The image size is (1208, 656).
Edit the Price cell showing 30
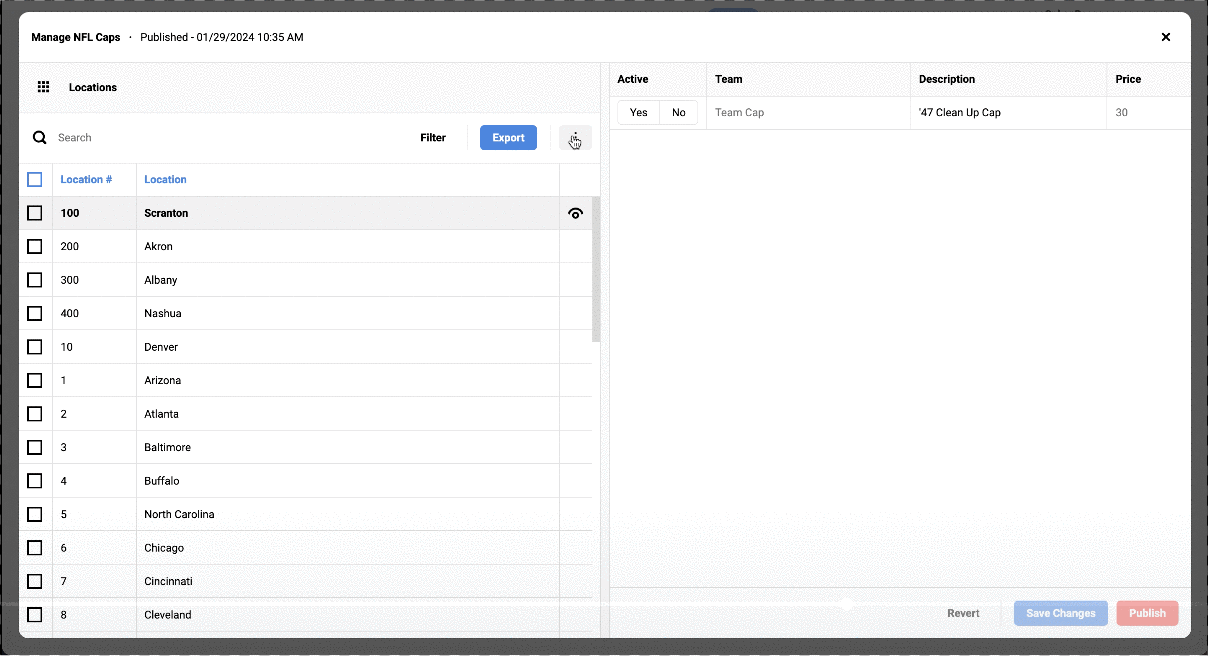1148,113
